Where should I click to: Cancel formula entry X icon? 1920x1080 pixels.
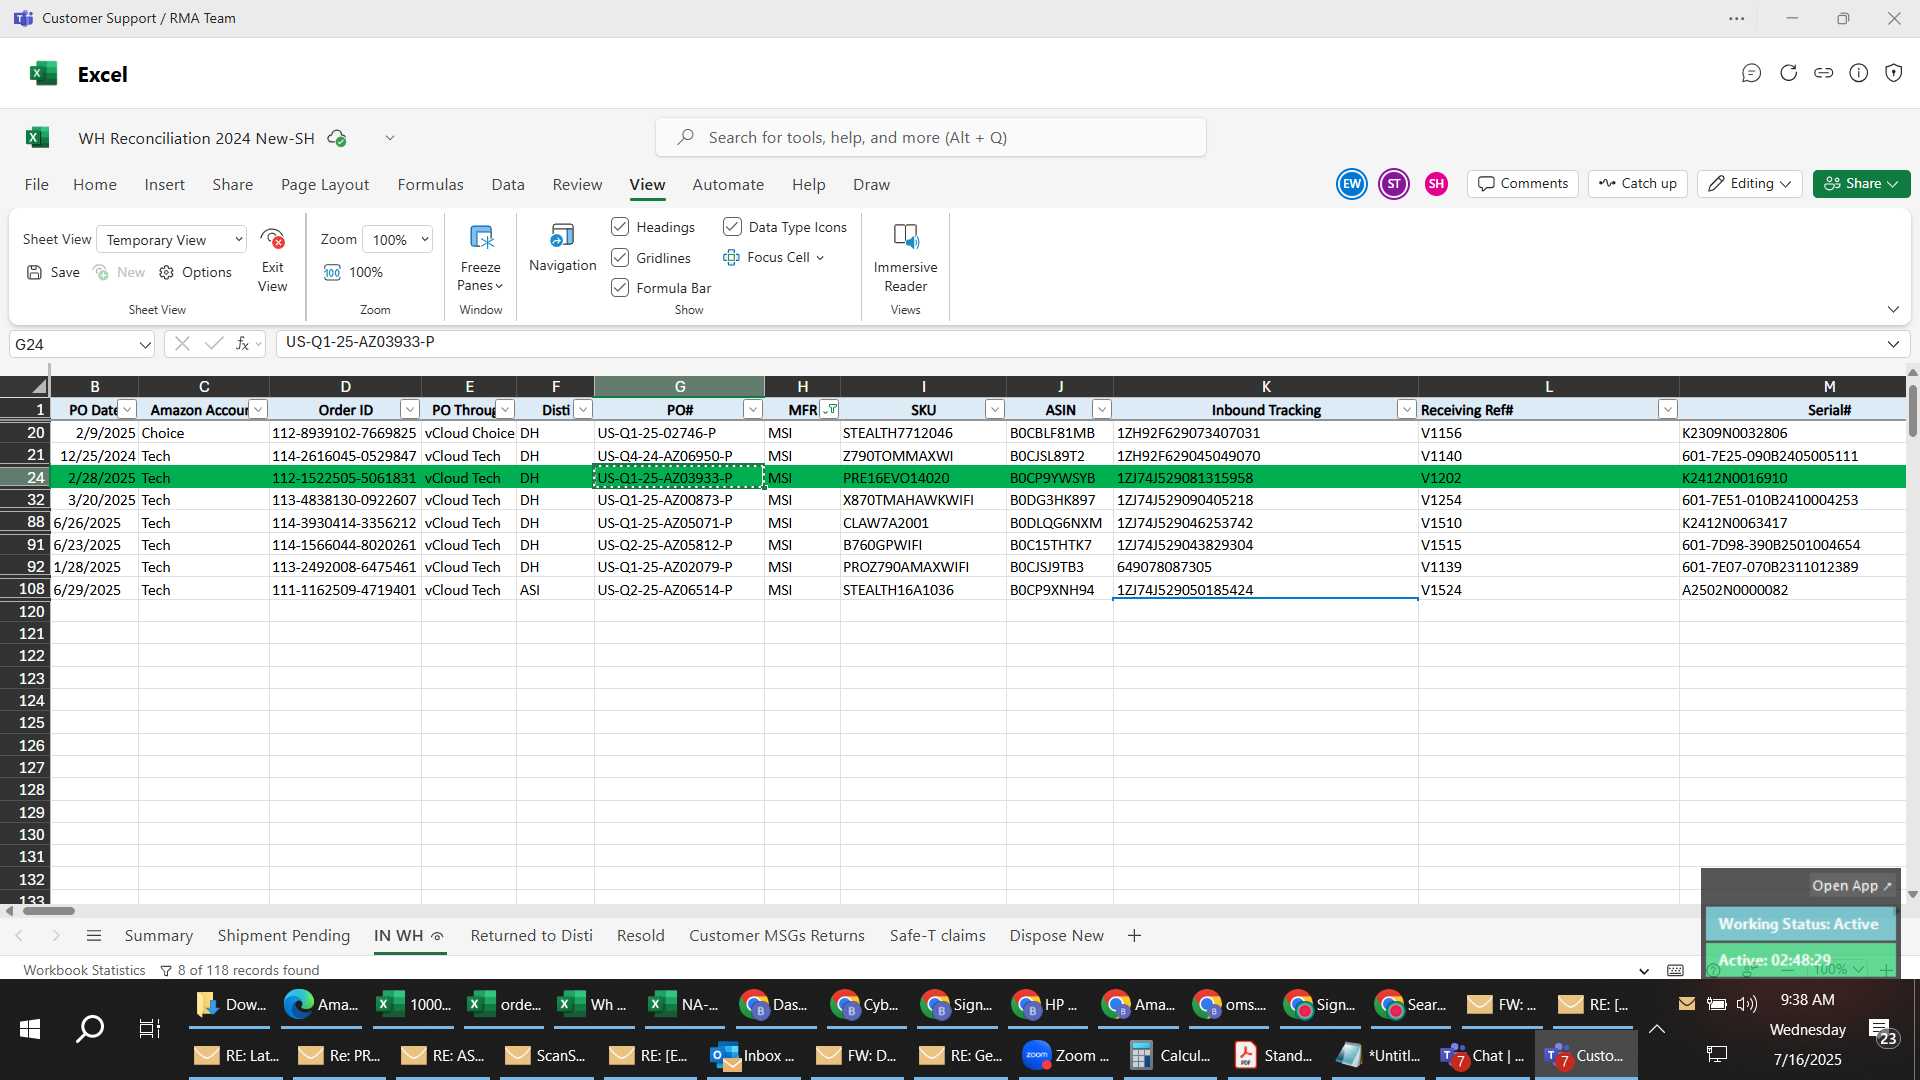[182, 343]
